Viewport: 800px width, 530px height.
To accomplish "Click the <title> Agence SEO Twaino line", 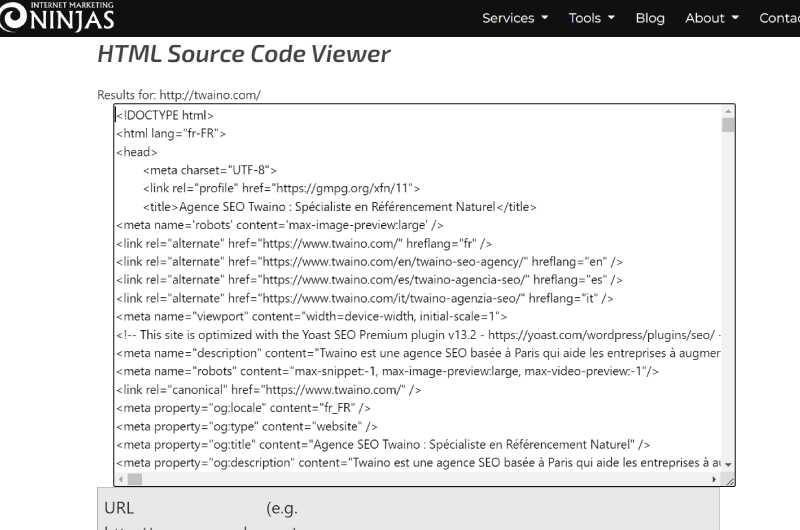I will (x=339, y=207).
